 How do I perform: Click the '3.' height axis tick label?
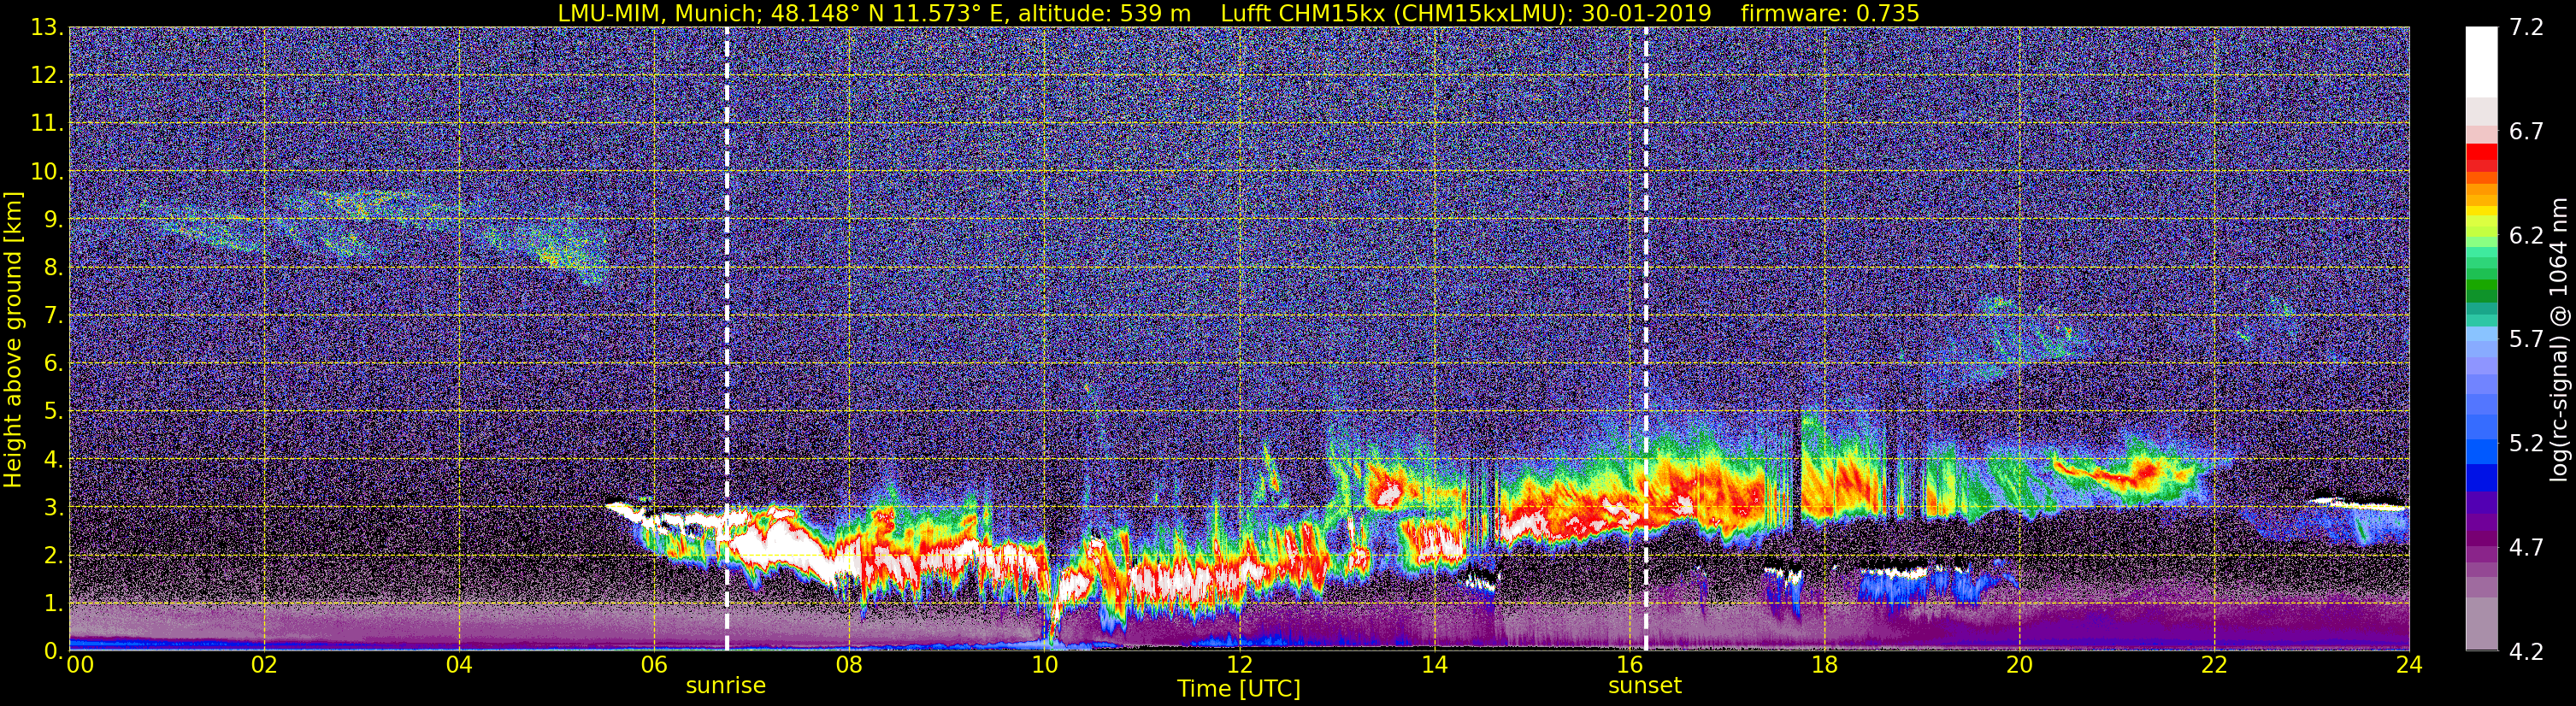tap(53, 508)
